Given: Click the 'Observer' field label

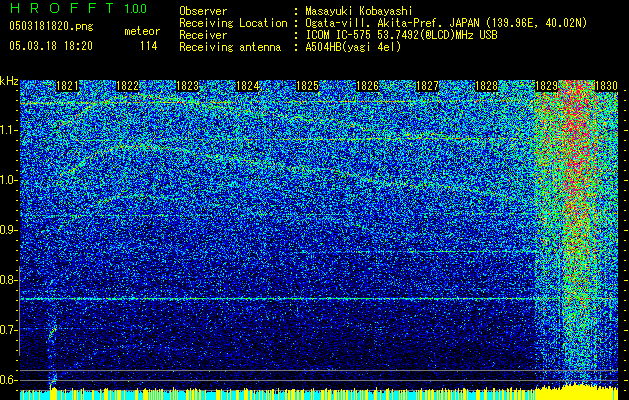Looking at the screenshot, I should tap(203, 11).
